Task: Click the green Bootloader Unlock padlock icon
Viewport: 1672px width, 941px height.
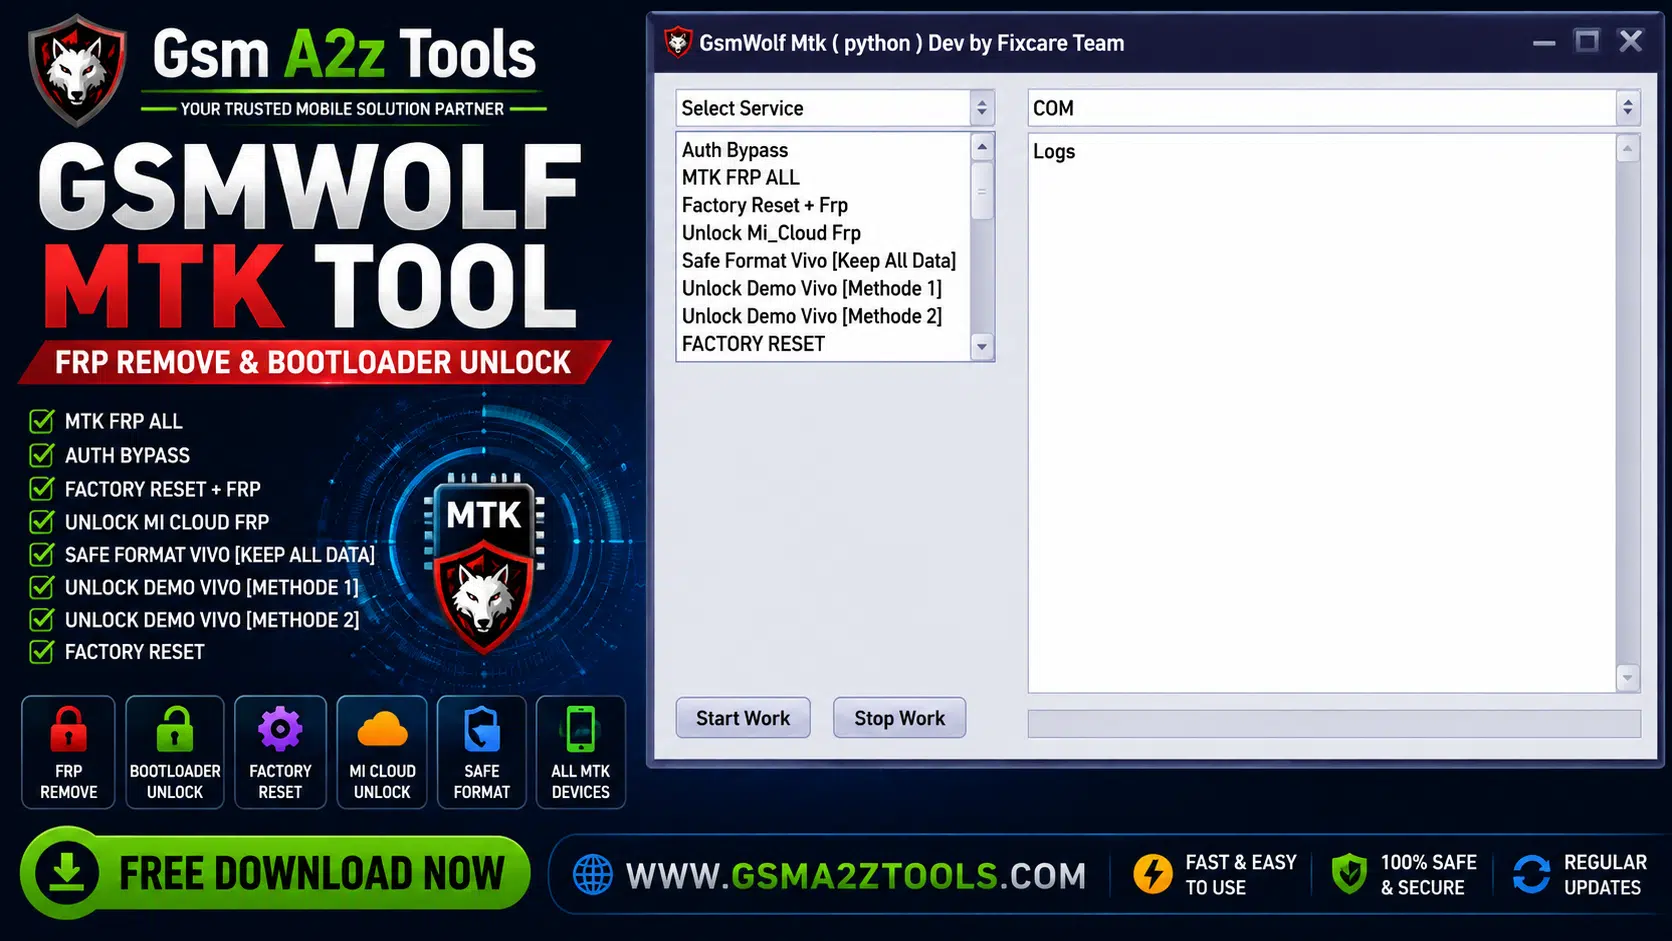Action: tap(175, 729)
